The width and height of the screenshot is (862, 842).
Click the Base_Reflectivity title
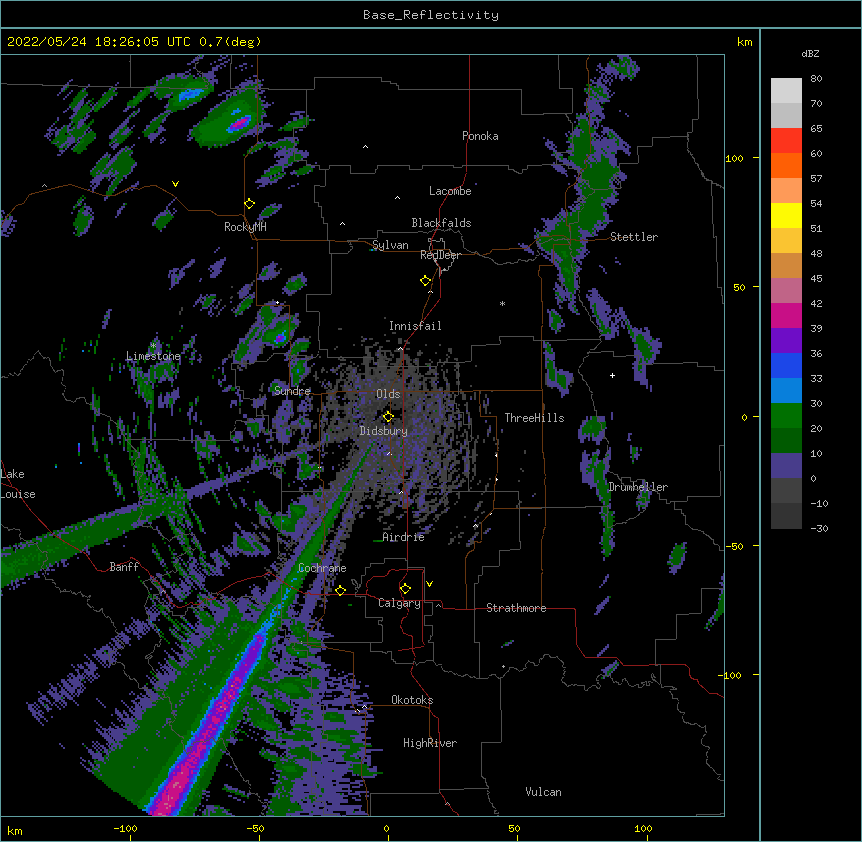(431, 15)
